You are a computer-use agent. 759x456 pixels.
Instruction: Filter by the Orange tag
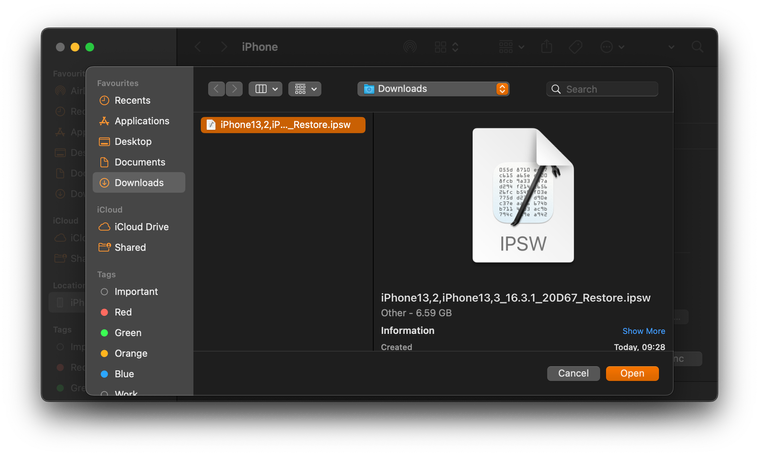coord(130,353)
